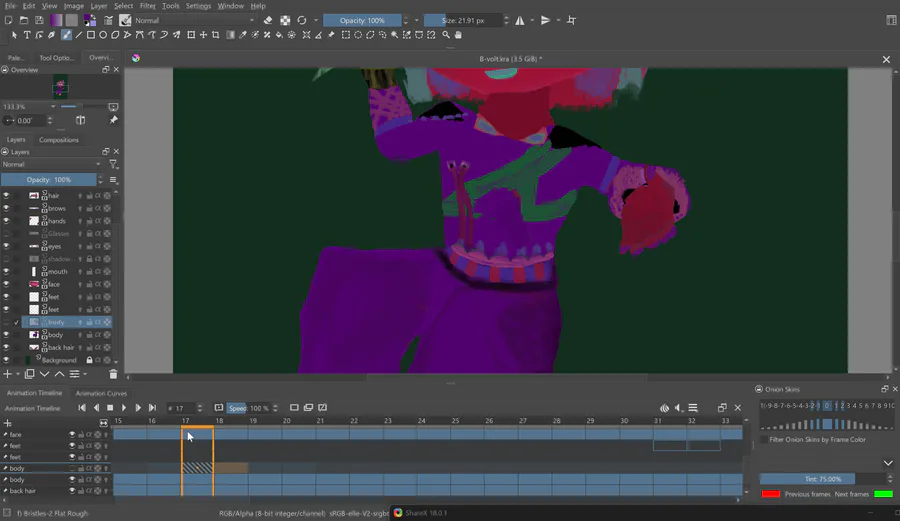Select the Fill bucket tool
Viewport: 900px width, 521px height.
[x=280, y=35]
